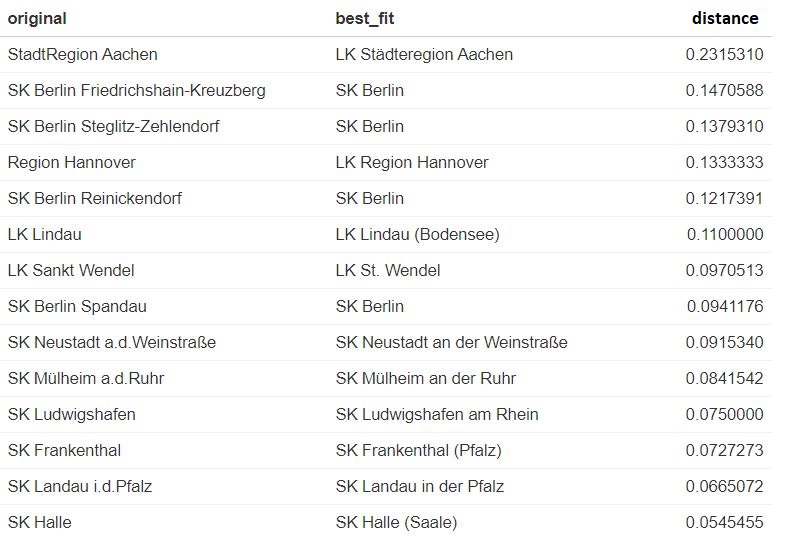Viewport: 786px width, 539px height.
Task: Click 'SK Berlin Steglitz-Zehlendorf' cell
Action: click(x=113, y=126)
